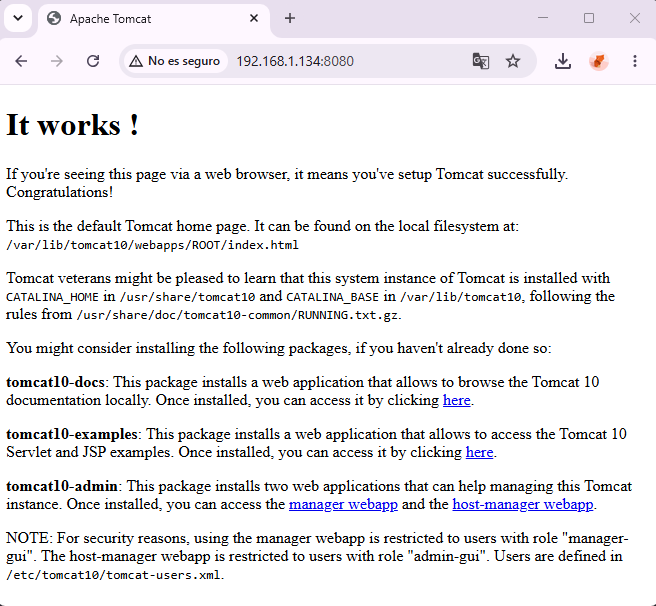Screen dimensions: 656x606
Task: Open the manager webapp link
Action: click(x=343, y=504)
